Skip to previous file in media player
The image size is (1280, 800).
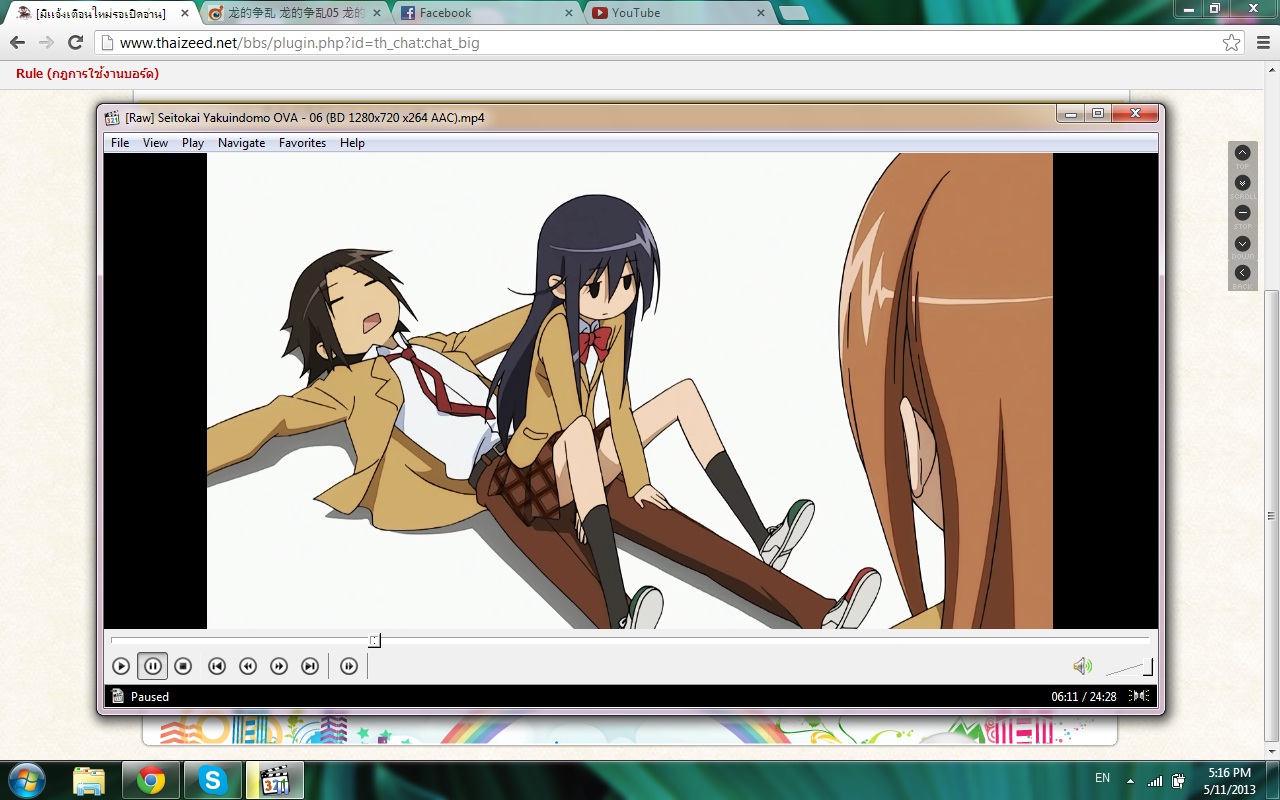point(217,666)
